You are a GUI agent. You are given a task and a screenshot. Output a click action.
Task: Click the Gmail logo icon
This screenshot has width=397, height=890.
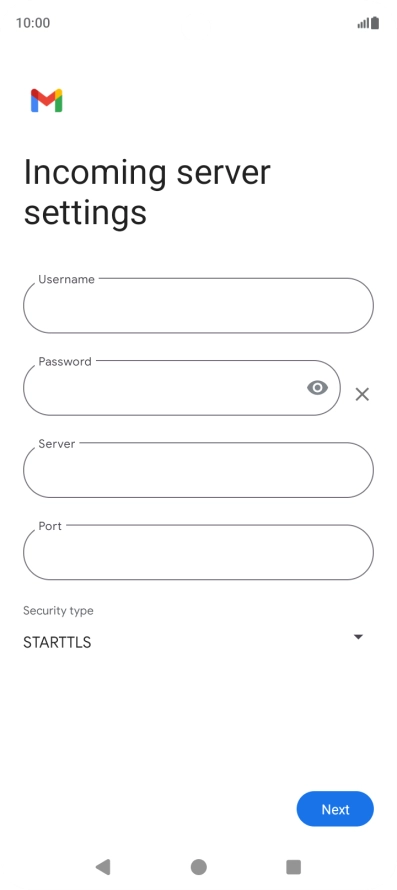click(47, 100)
